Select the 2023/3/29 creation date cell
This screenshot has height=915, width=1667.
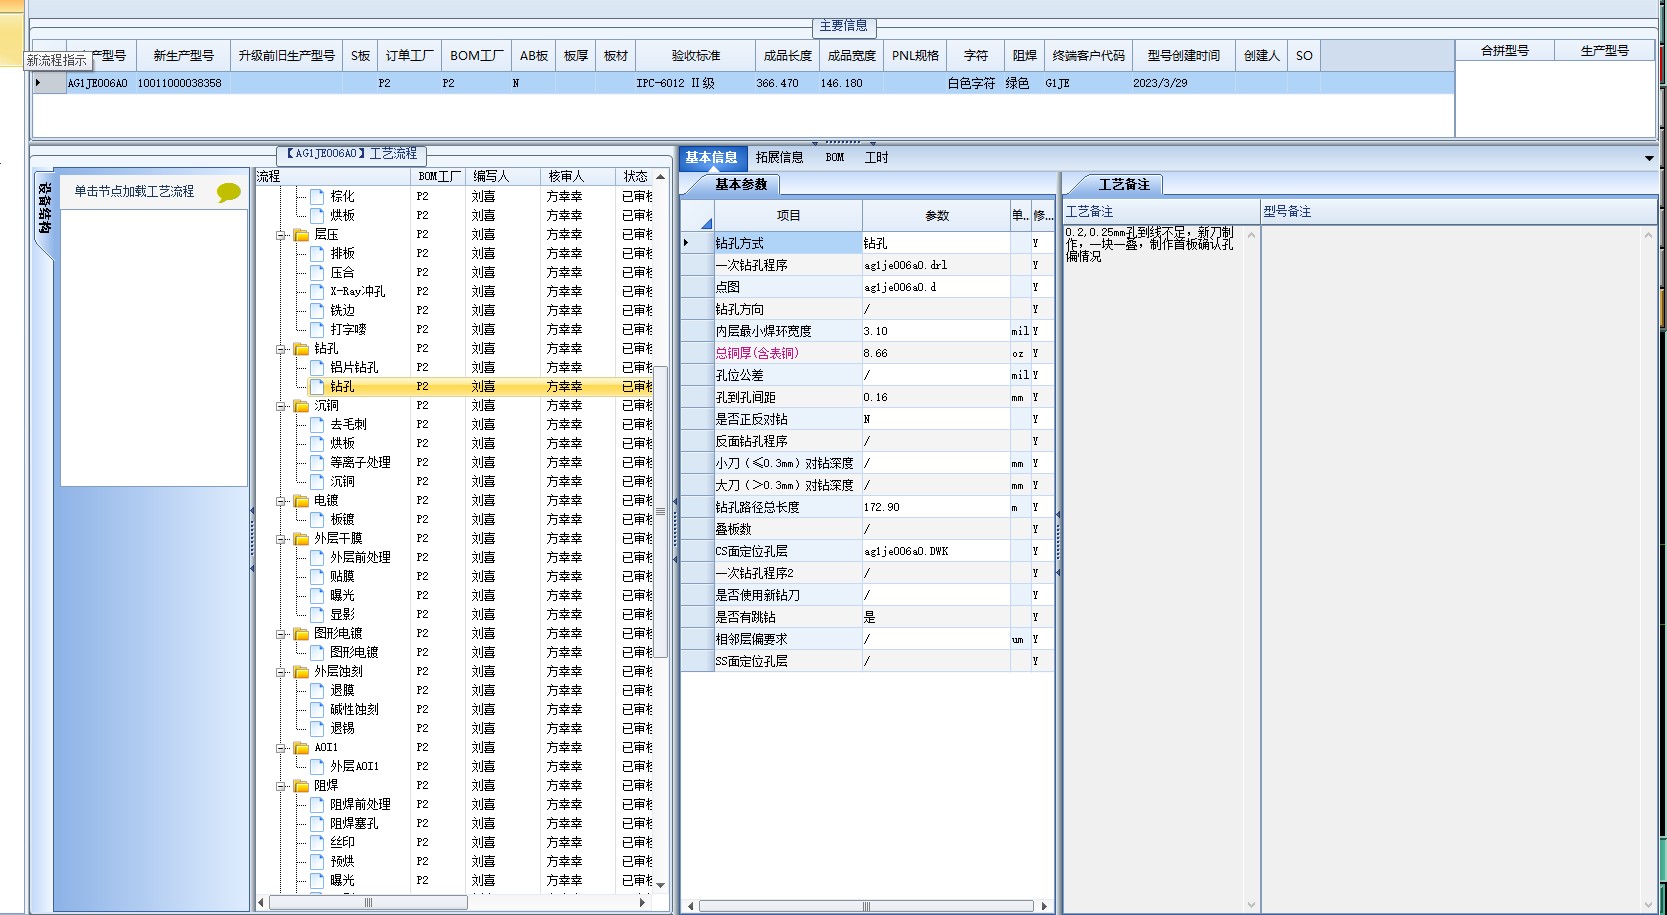click(x=1184, y=84)
